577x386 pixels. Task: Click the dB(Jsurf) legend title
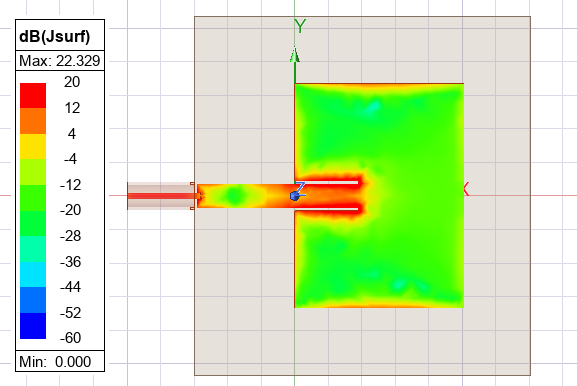pyautogui.click(x=54, y=36)
